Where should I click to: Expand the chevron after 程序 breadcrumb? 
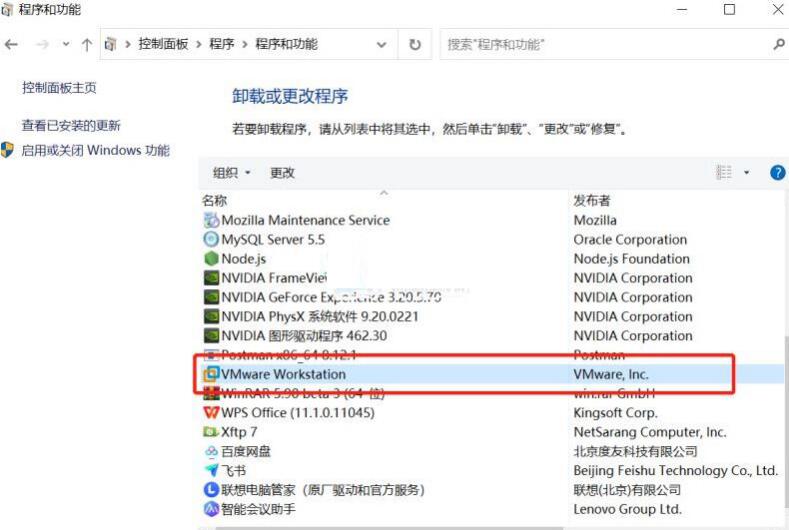point(245,45)
